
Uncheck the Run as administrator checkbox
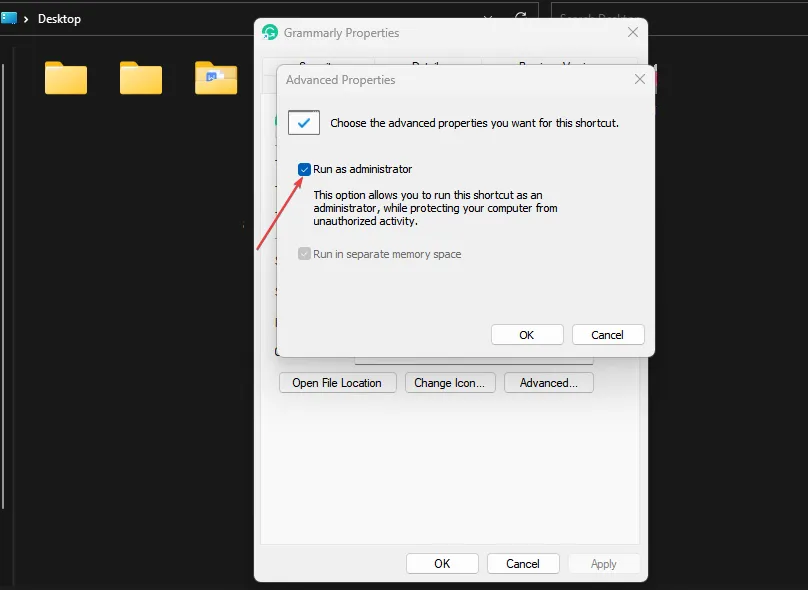(304, 170)
